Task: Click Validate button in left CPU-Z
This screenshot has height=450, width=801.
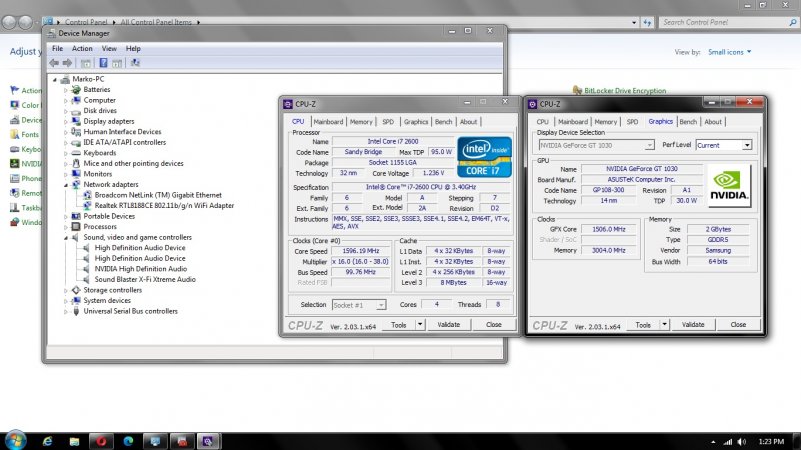Action: [x=449, y=324]
